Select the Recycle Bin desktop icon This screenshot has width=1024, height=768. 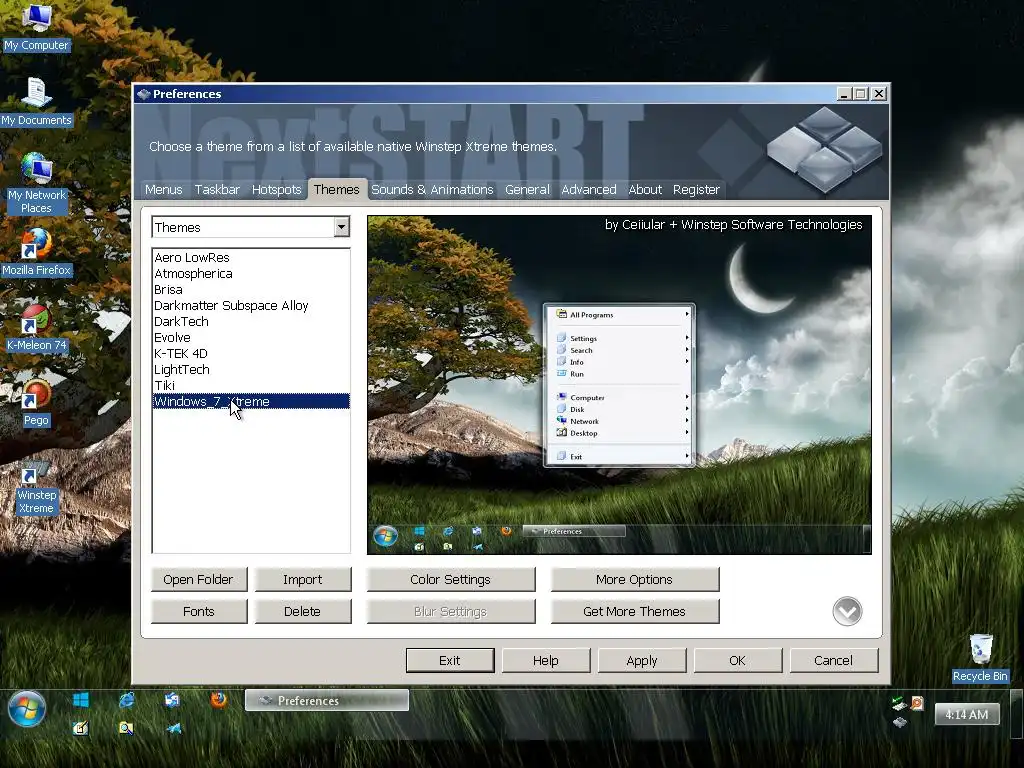pos(980,658)
